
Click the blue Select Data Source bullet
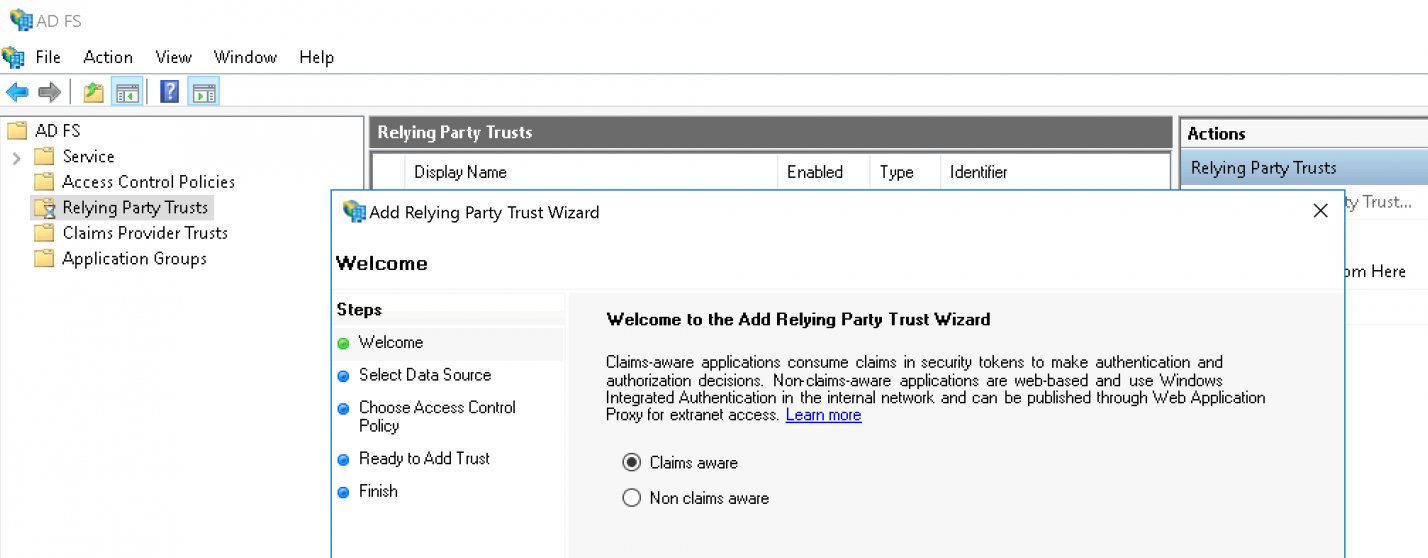click(344, 376)
